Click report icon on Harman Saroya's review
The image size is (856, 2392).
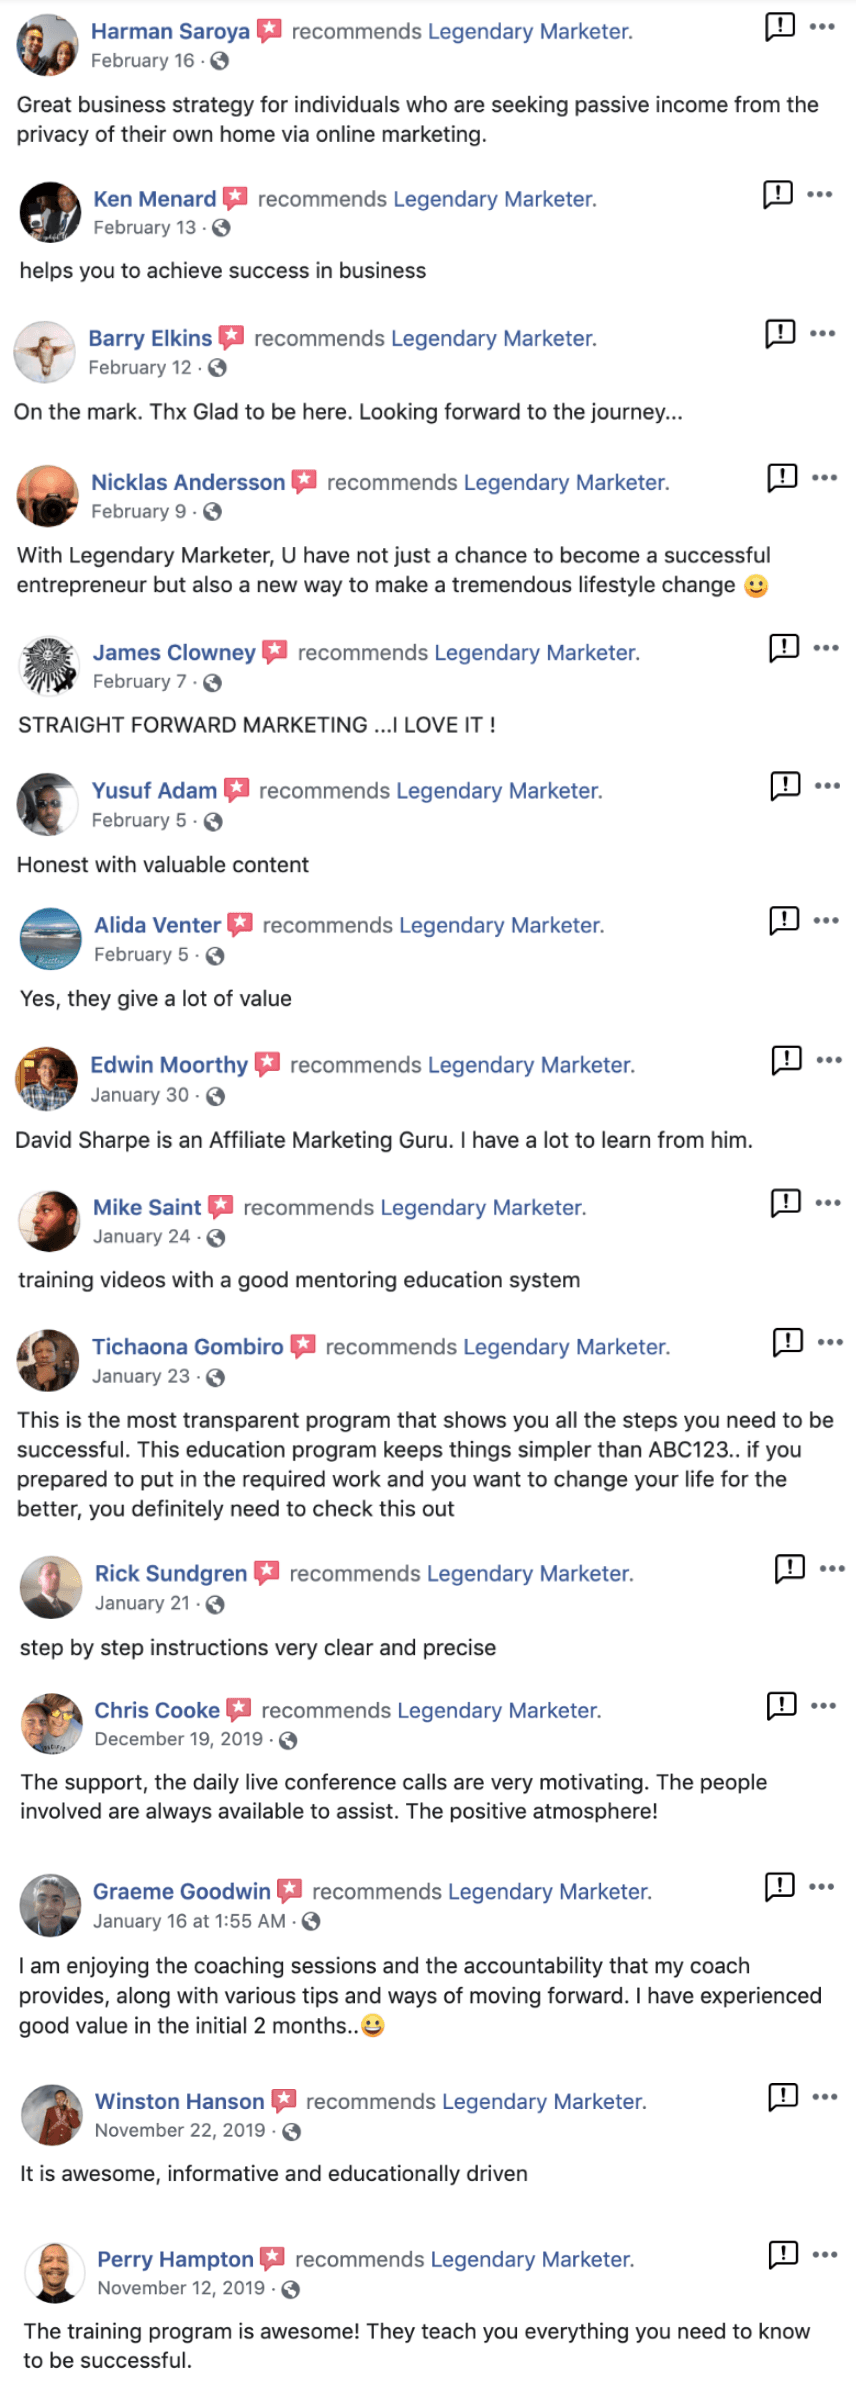click(x=779, y=27)
